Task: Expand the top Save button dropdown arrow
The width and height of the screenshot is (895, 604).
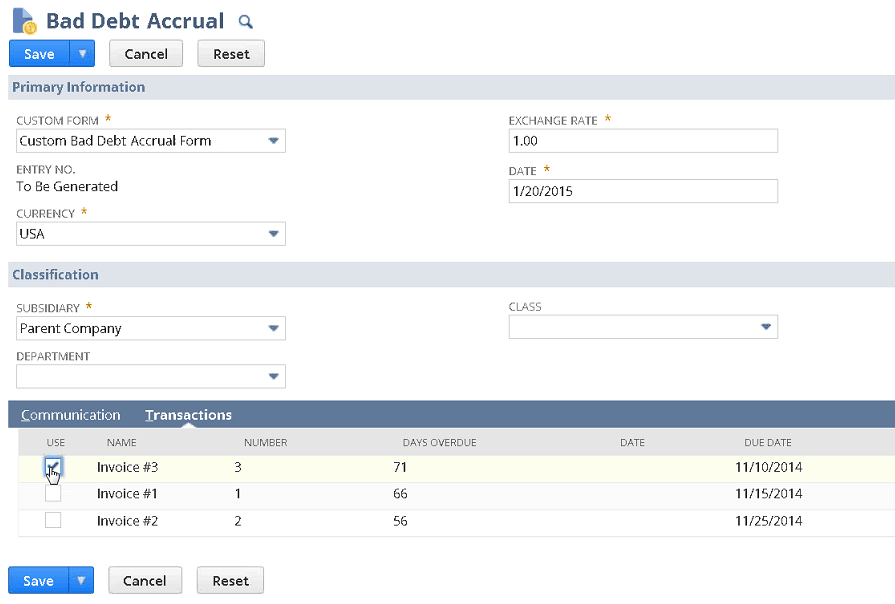Action: pyautogui.click(x=82, y=54)
